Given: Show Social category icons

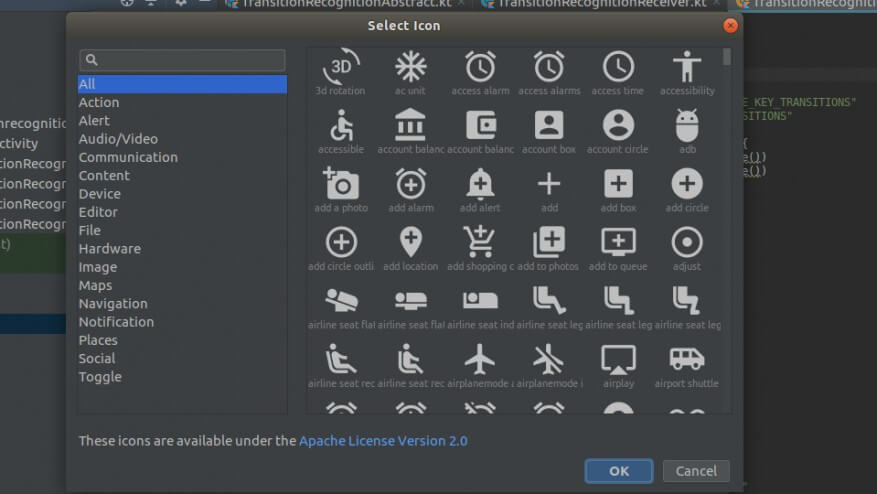Looking at the screenshot, I should click(x=182, y=358).
